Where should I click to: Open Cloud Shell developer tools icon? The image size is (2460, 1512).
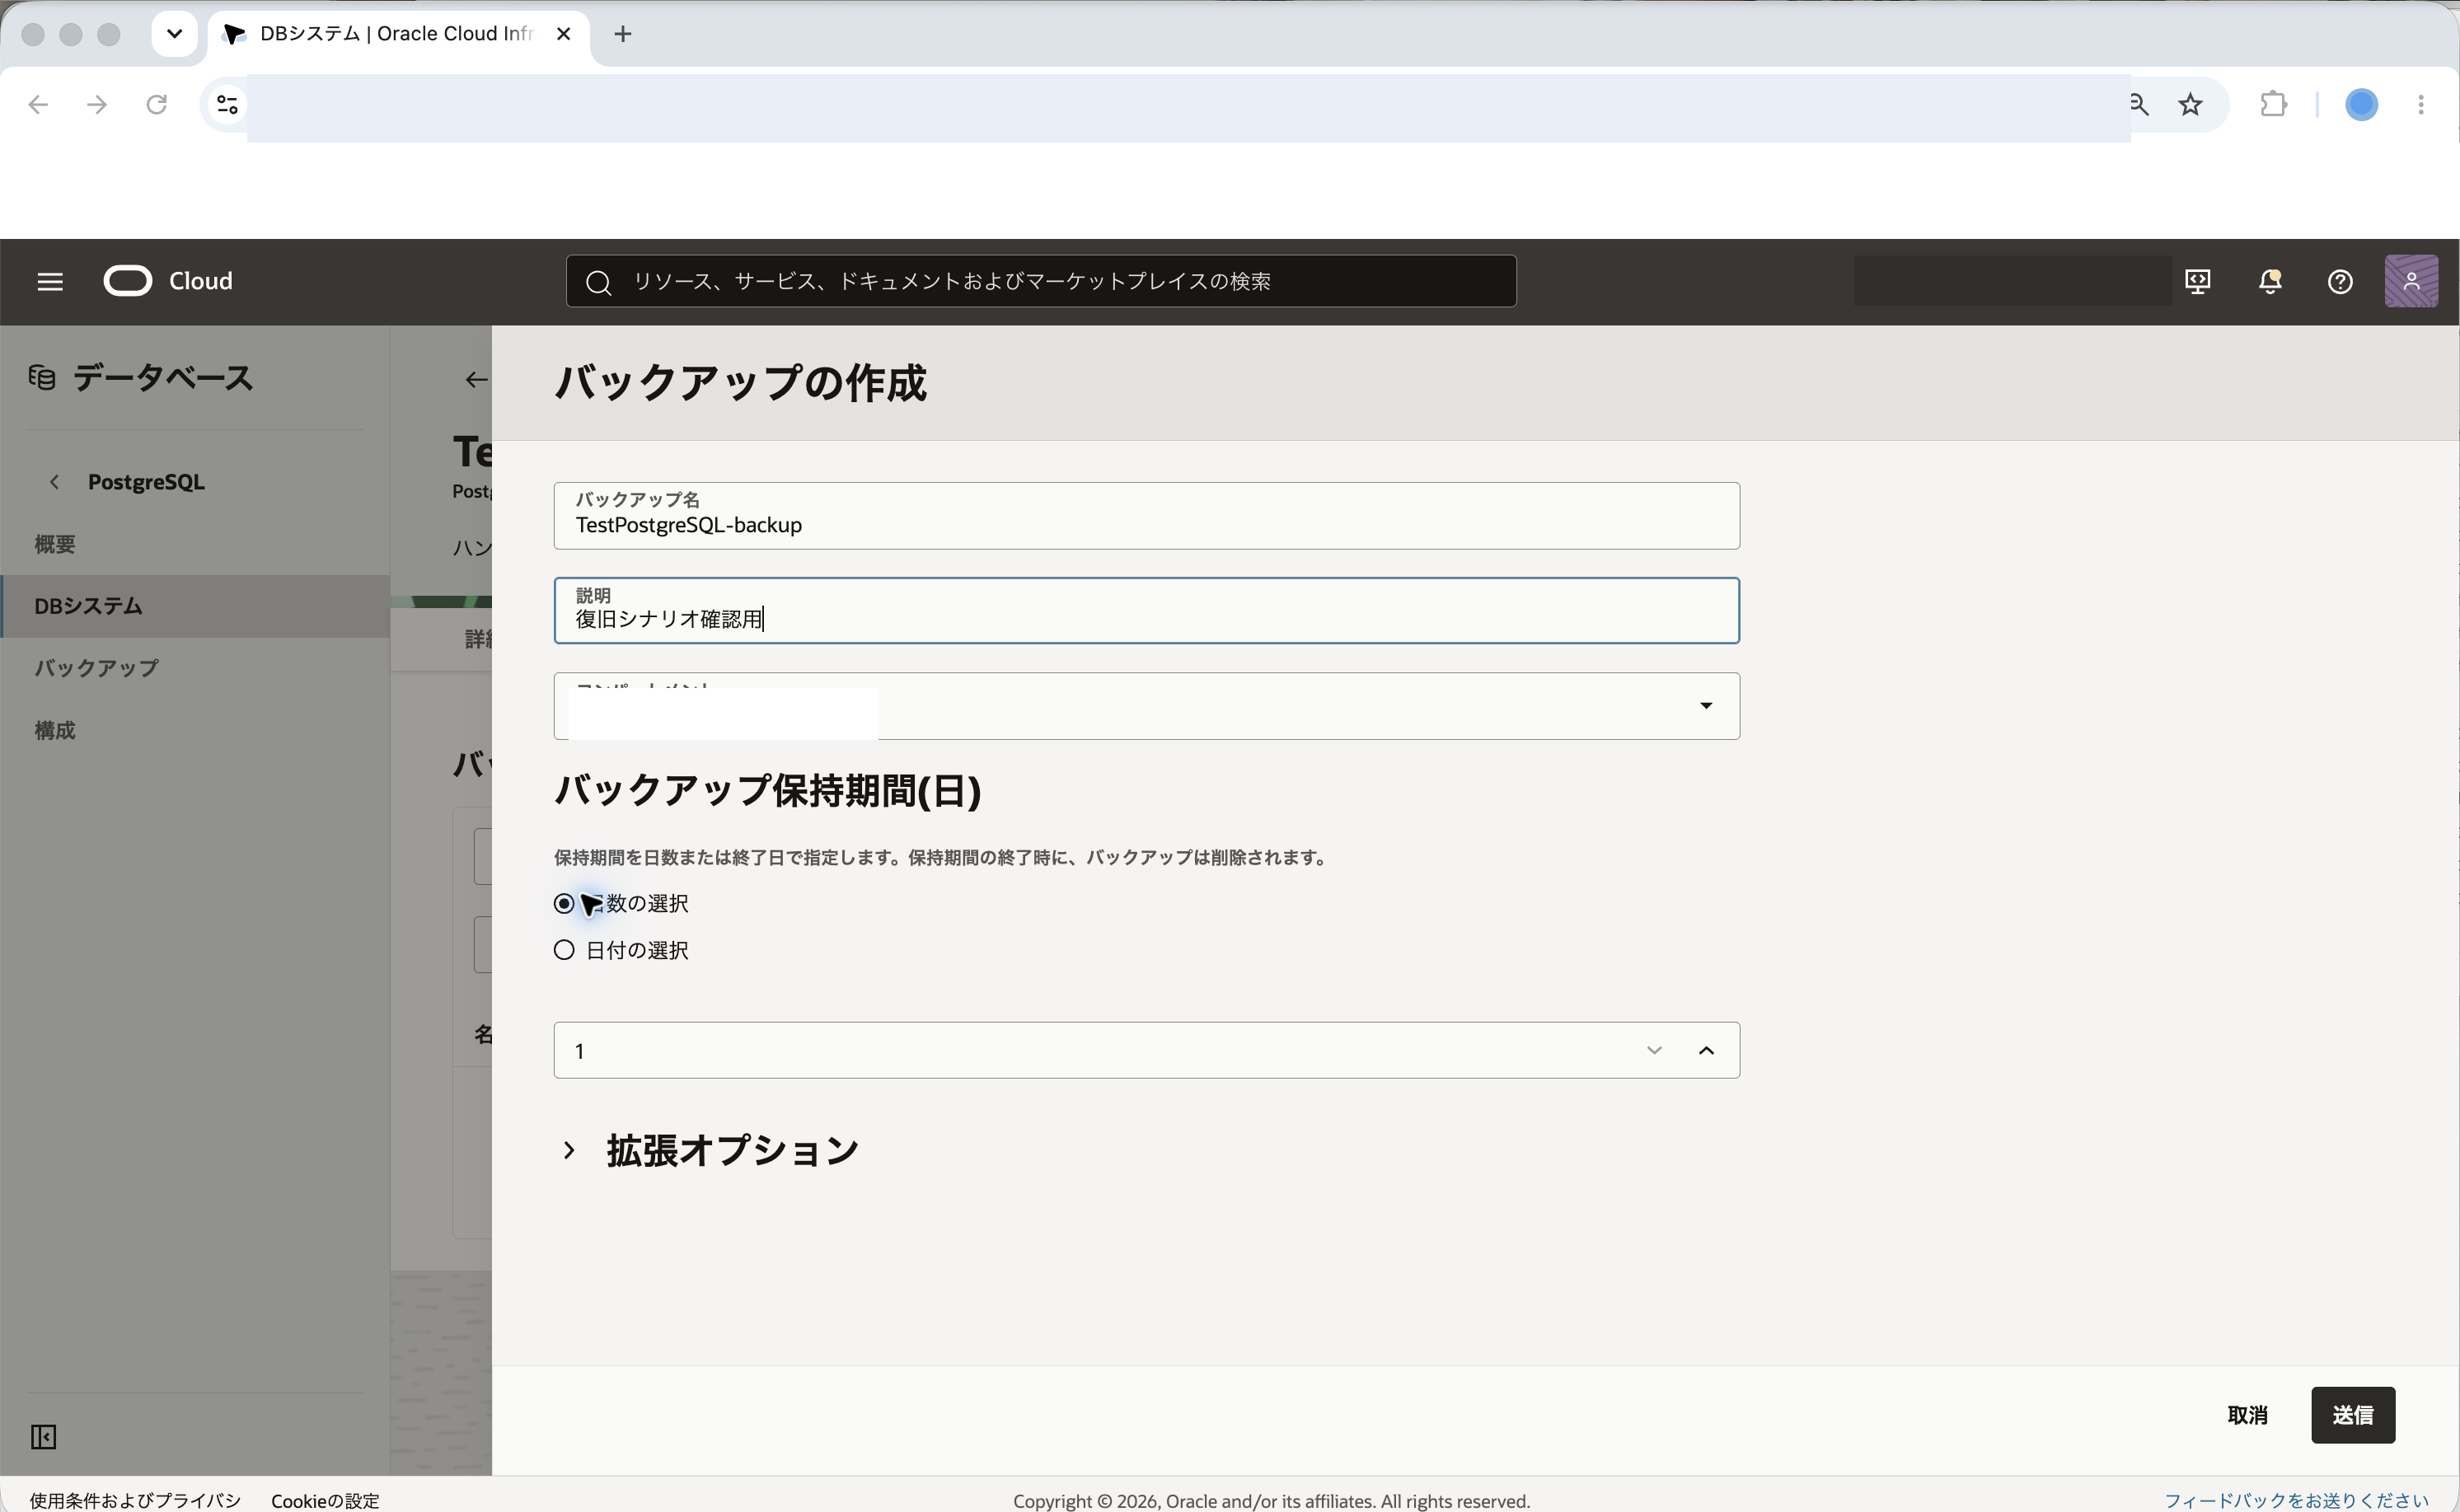(x=2197, y=282)
